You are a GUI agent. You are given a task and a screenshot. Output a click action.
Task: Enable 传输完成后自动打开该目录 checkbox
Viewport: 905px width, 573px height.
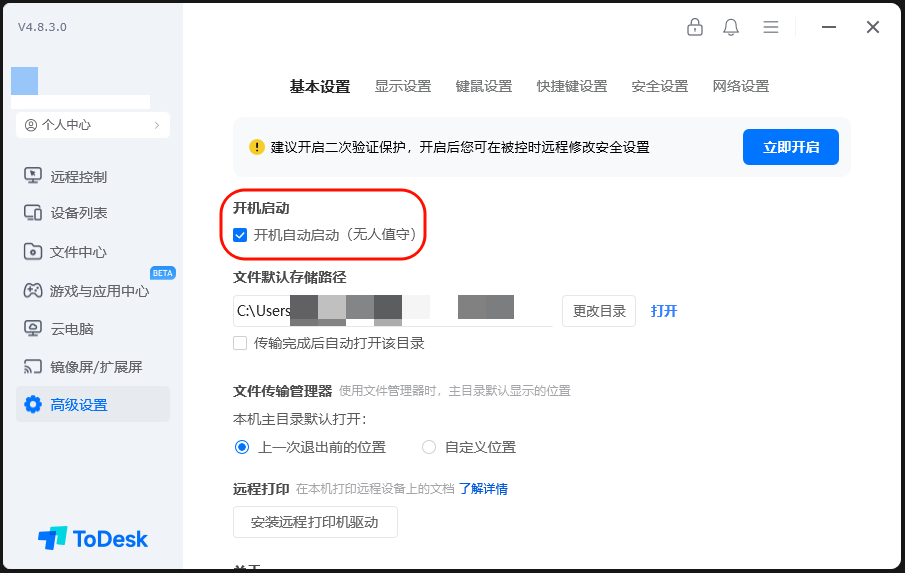coord(240,343)
